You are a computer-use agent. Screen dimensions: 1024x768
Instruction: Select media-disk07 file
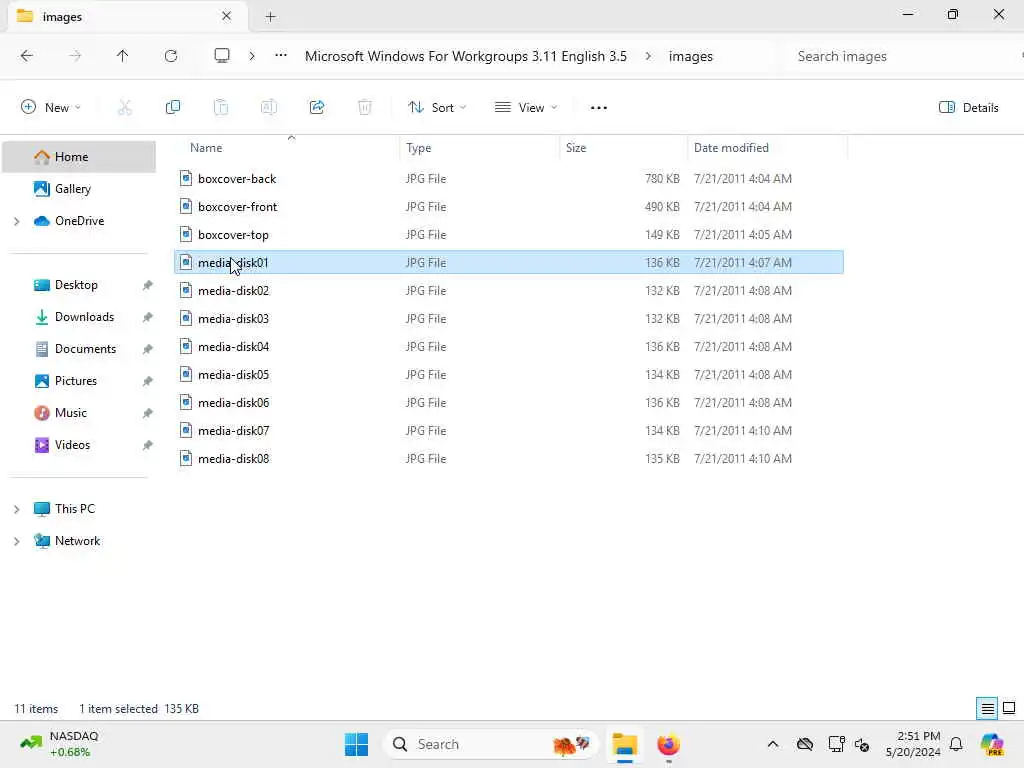coord(509,431)
